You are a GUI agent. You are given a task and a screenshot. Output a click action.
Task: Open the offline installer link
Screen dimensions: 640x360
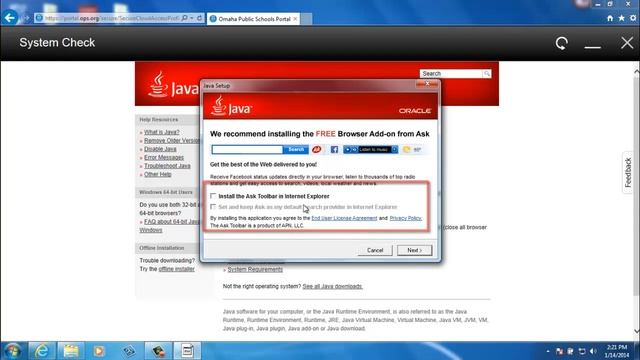coord(176,269)
